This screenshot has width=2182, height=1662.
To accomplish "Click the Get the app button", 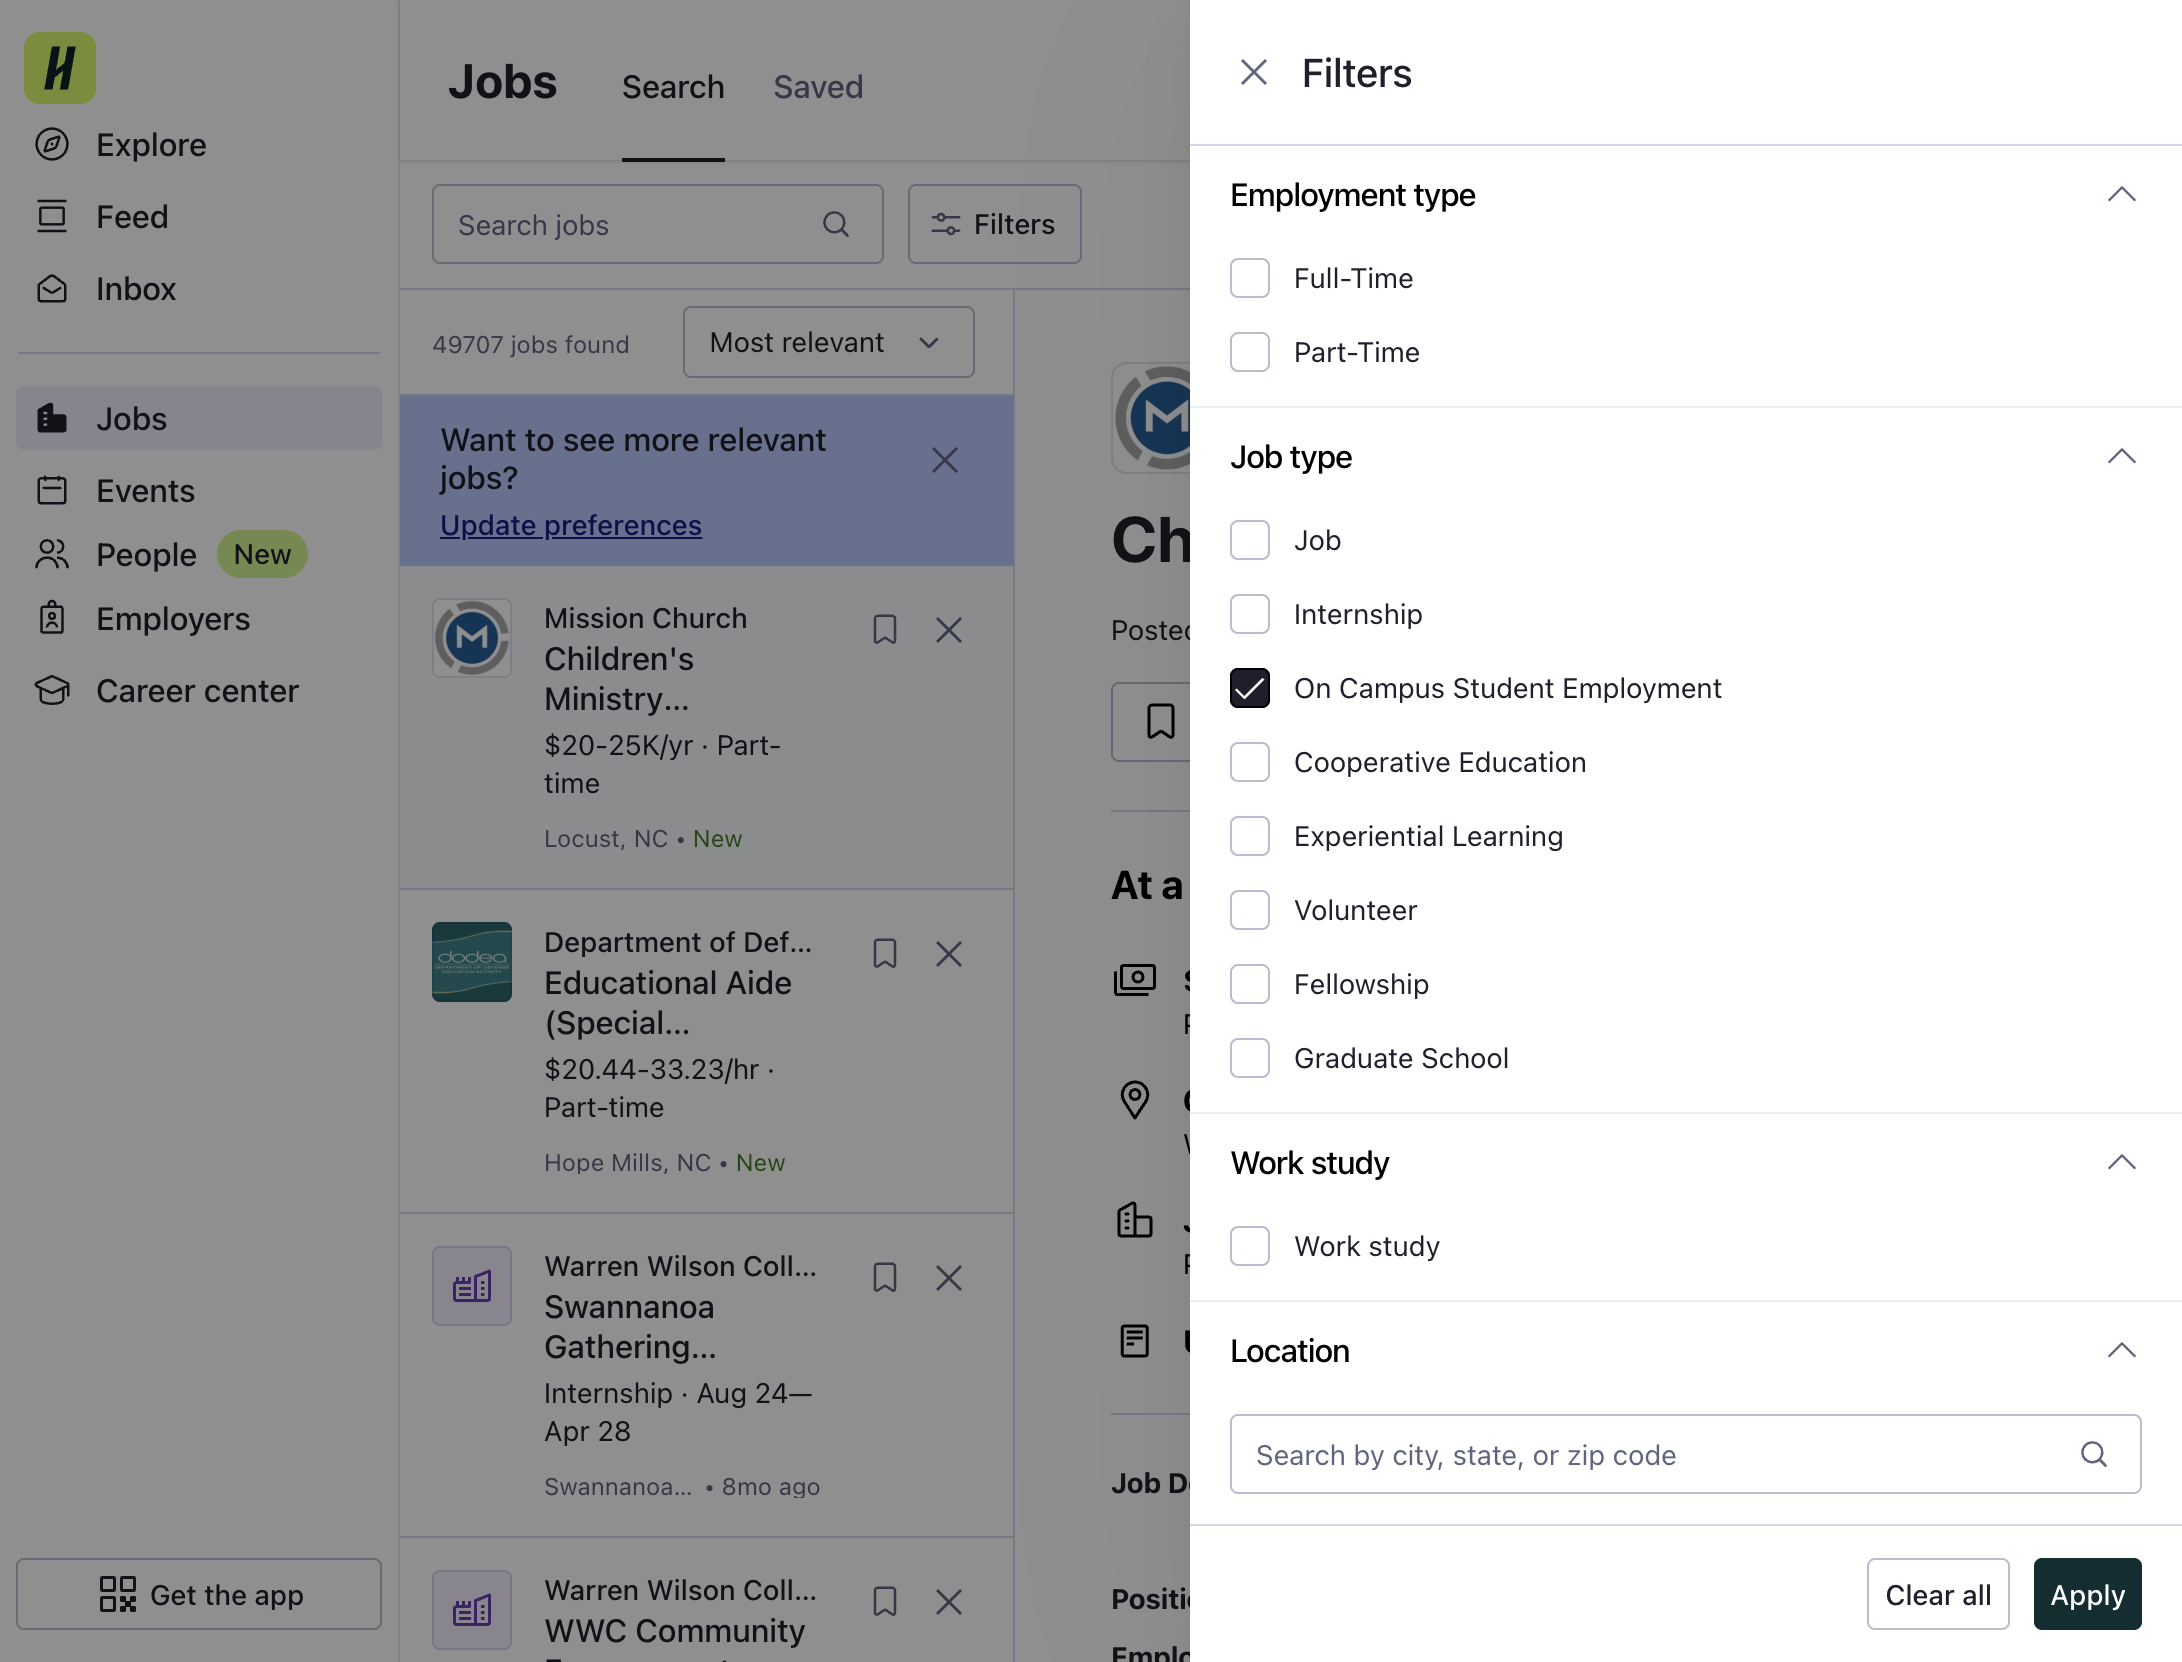I will pyautogui.click(x=199, y=1594).
